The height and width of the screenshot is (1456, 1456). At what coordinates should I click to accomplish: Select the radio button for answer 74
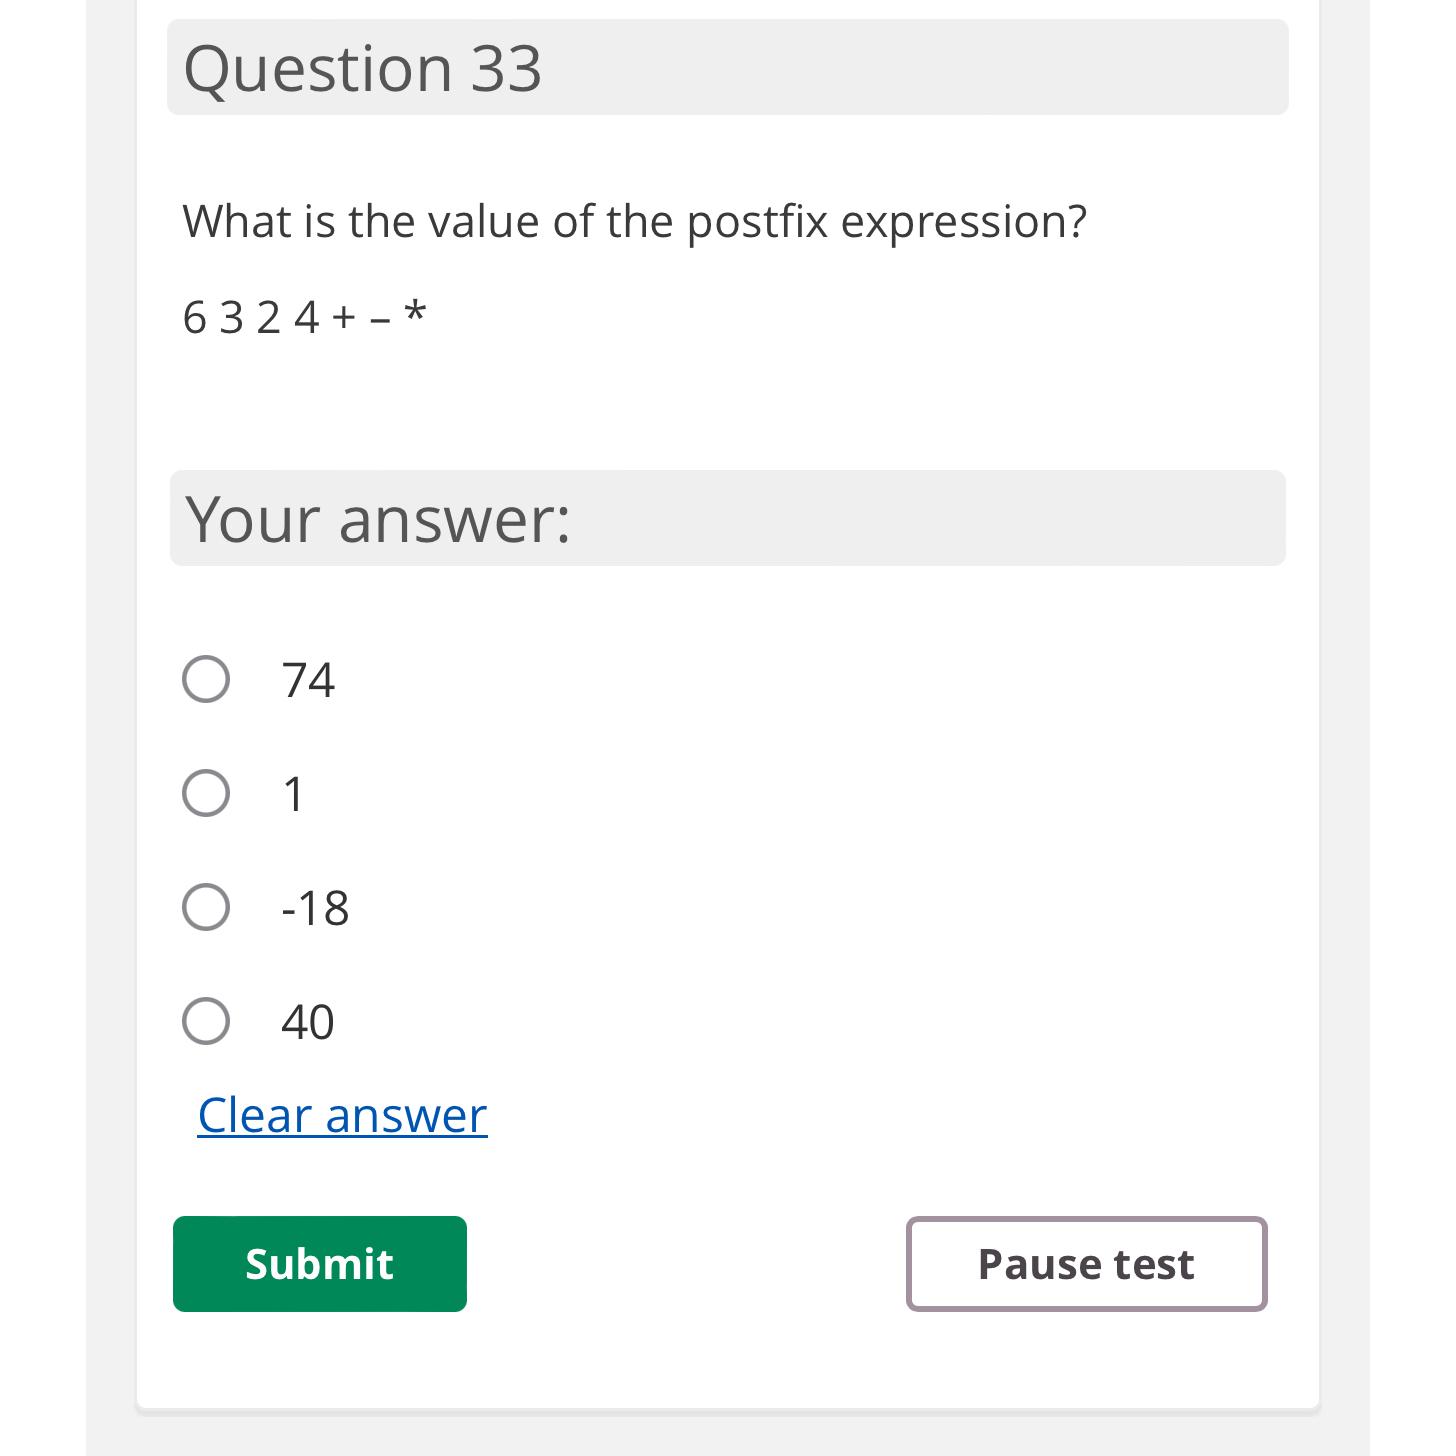(206, 679)
